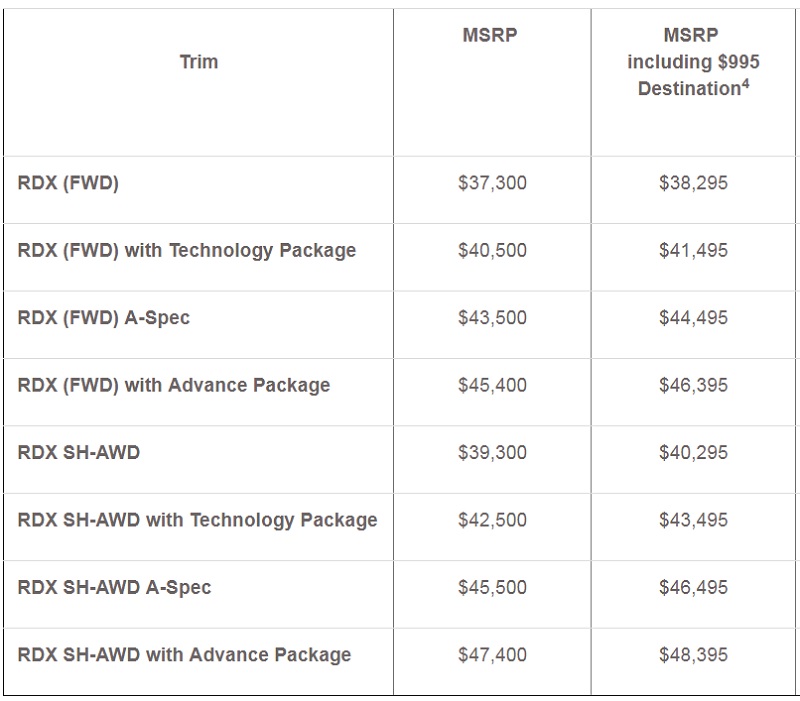The width and height of the screenshot is (800, 701).
Task: Select the RDX (FWD) trim name
Action: click(x=68, y=183)
